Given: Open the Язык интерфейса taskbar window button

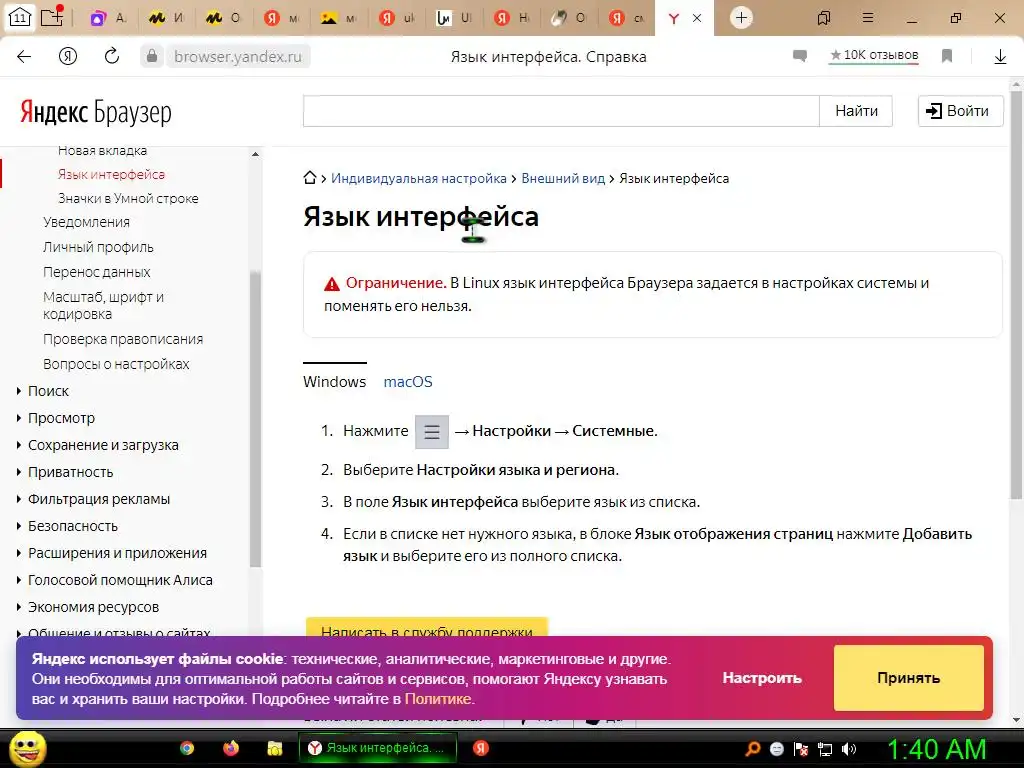Looking at the screenshot, I should pyautogui.click(x=377, y=748).
